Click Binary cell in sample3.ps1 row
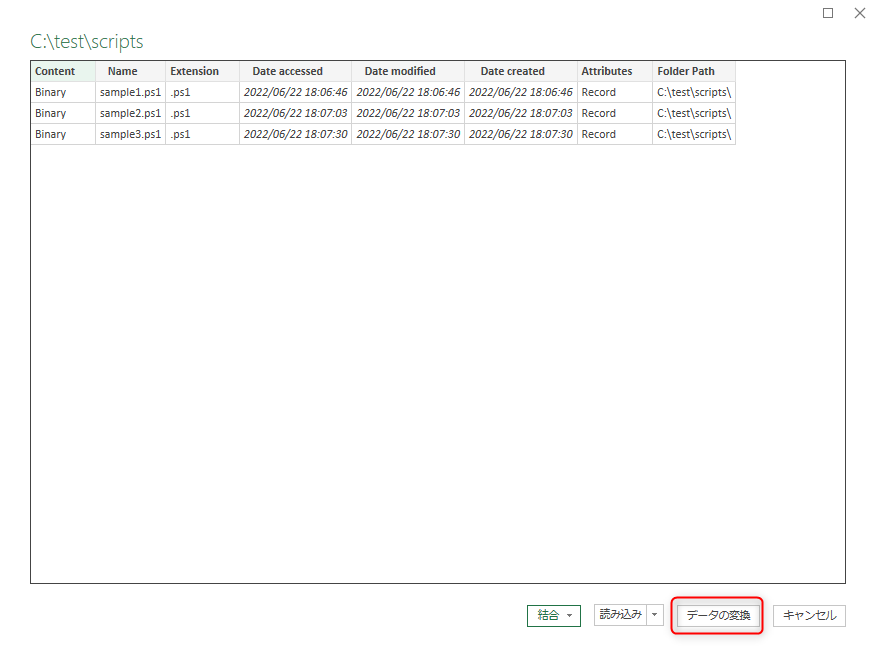876x656 pixels. tap(63, 134)
